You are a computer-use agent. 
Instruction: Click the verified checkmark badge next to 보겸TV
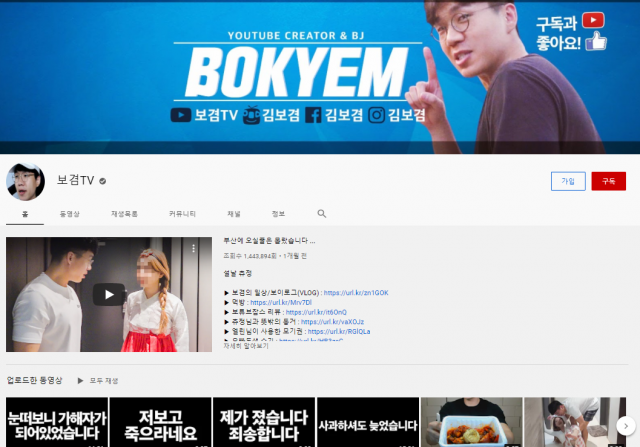[102, 181]
